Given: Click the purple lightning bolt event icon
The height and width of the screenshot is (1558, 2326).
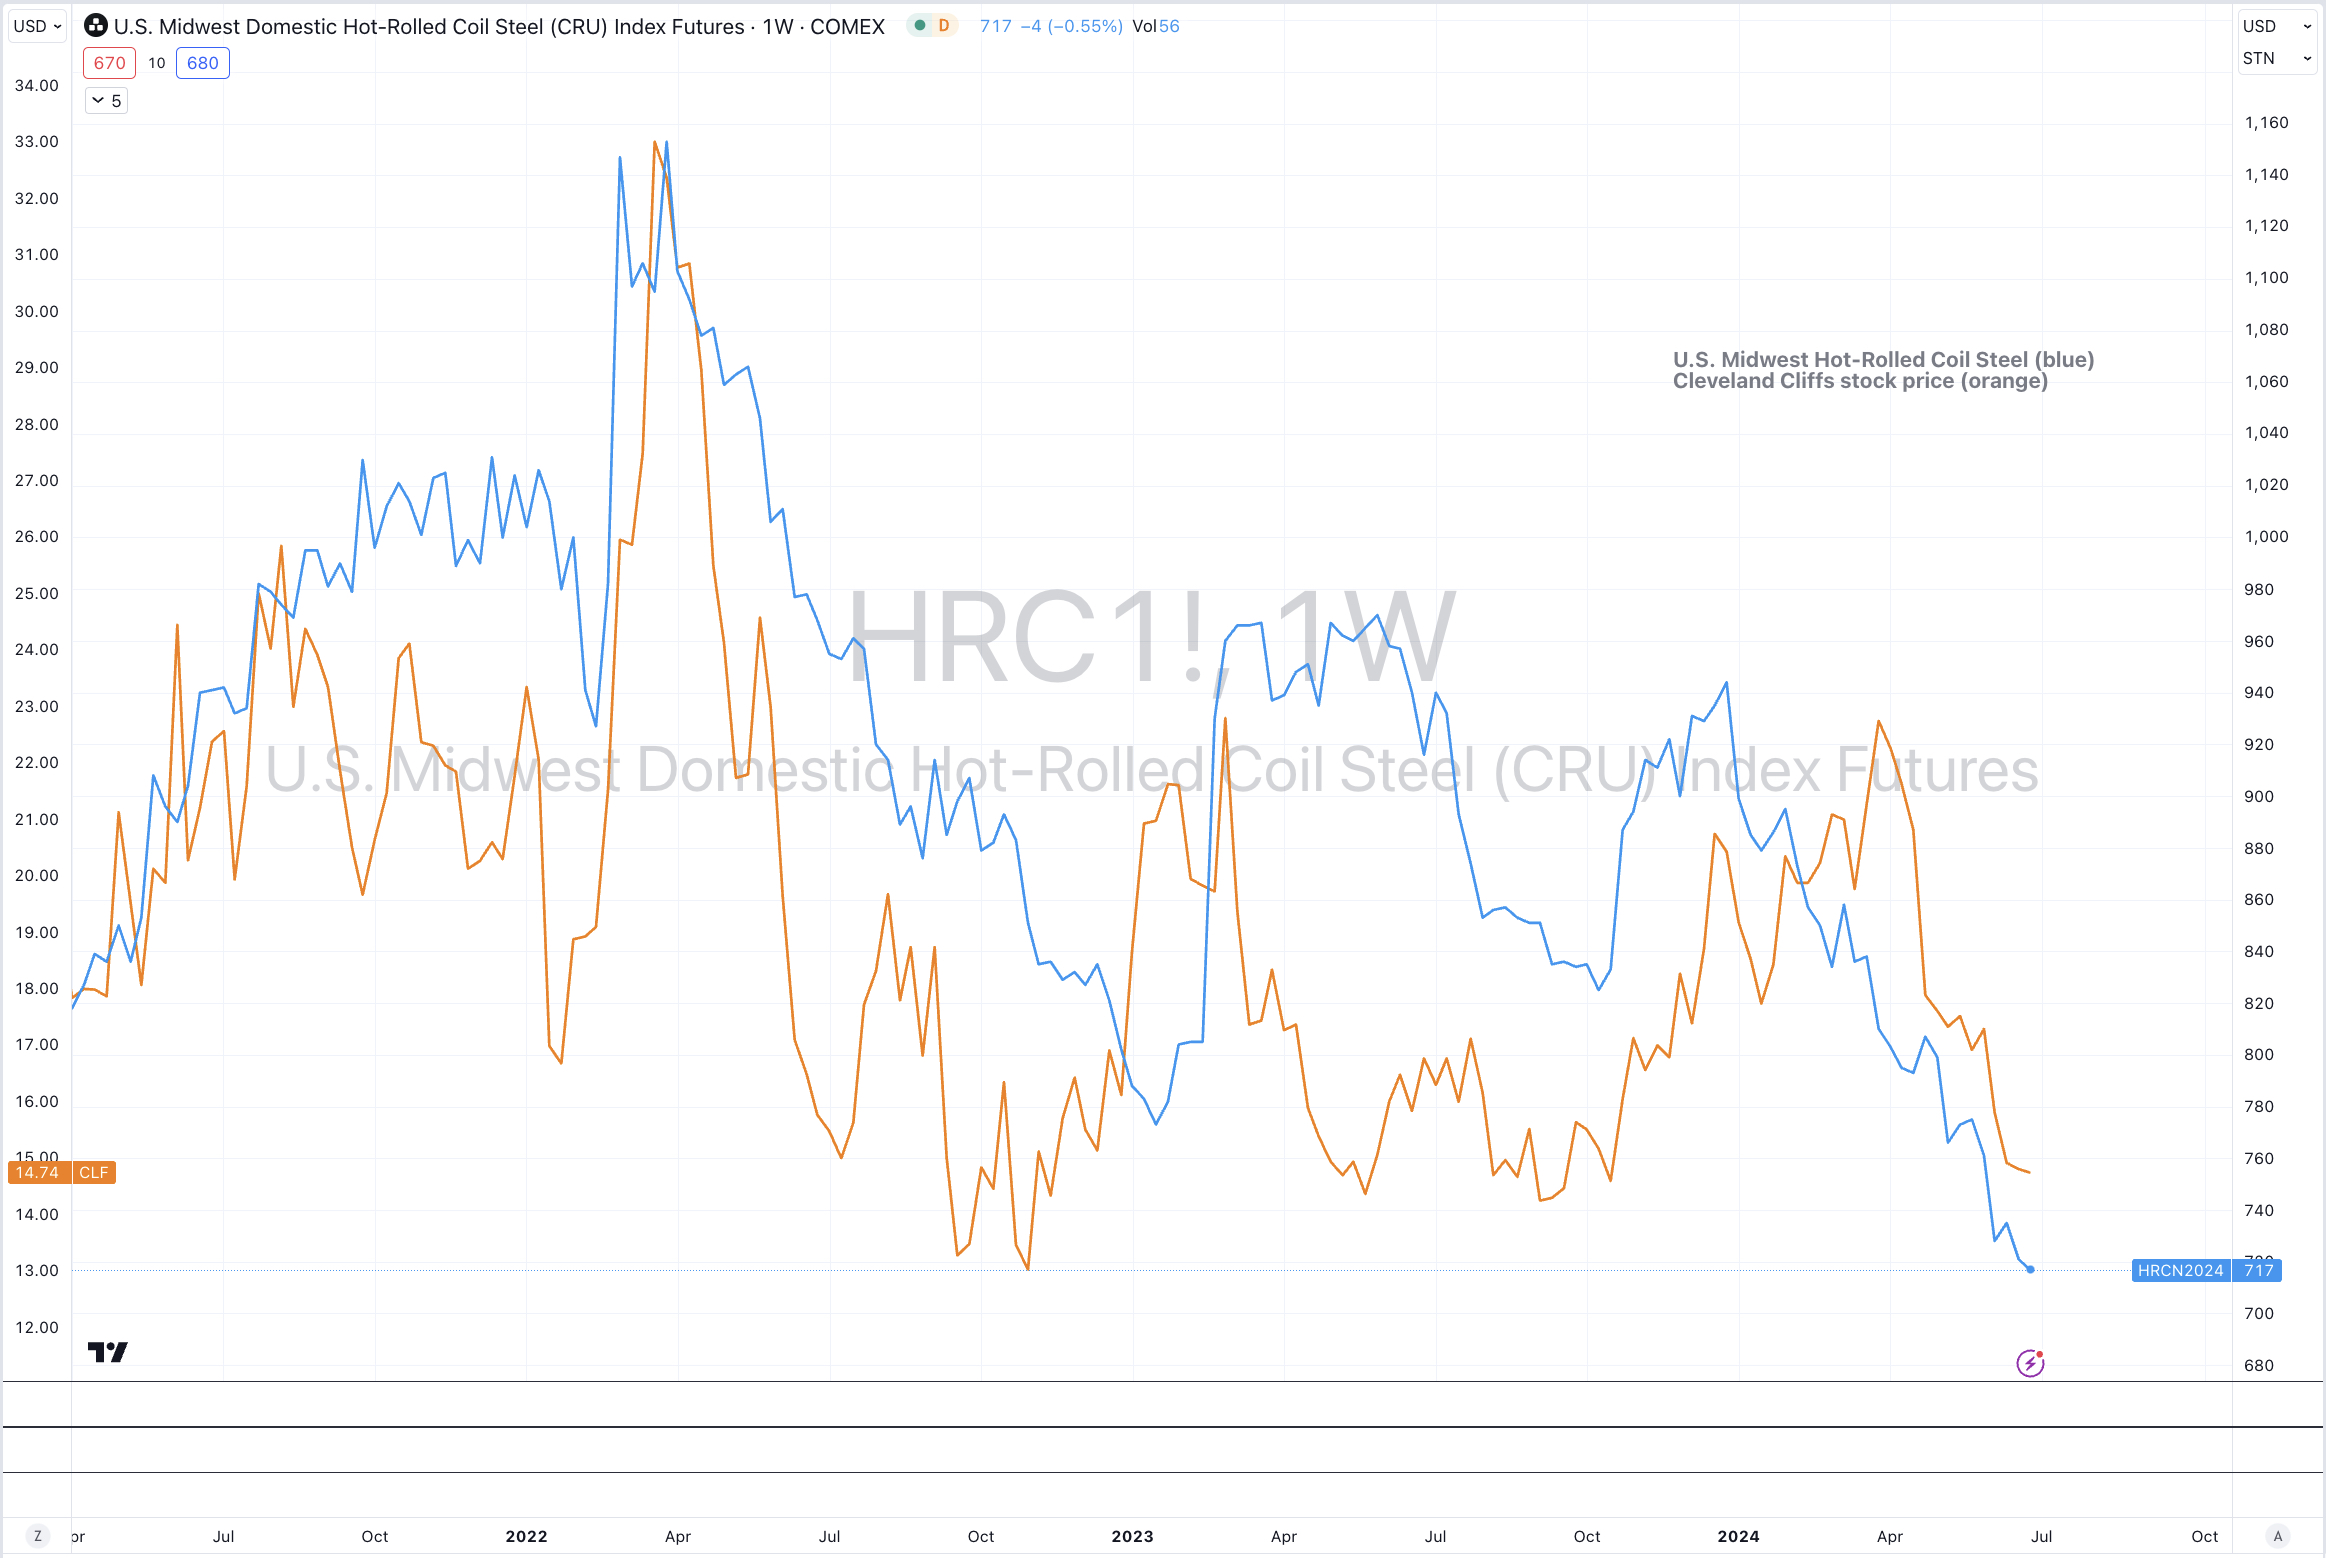Looking at the screenshot, I should click(2029, 1363).
